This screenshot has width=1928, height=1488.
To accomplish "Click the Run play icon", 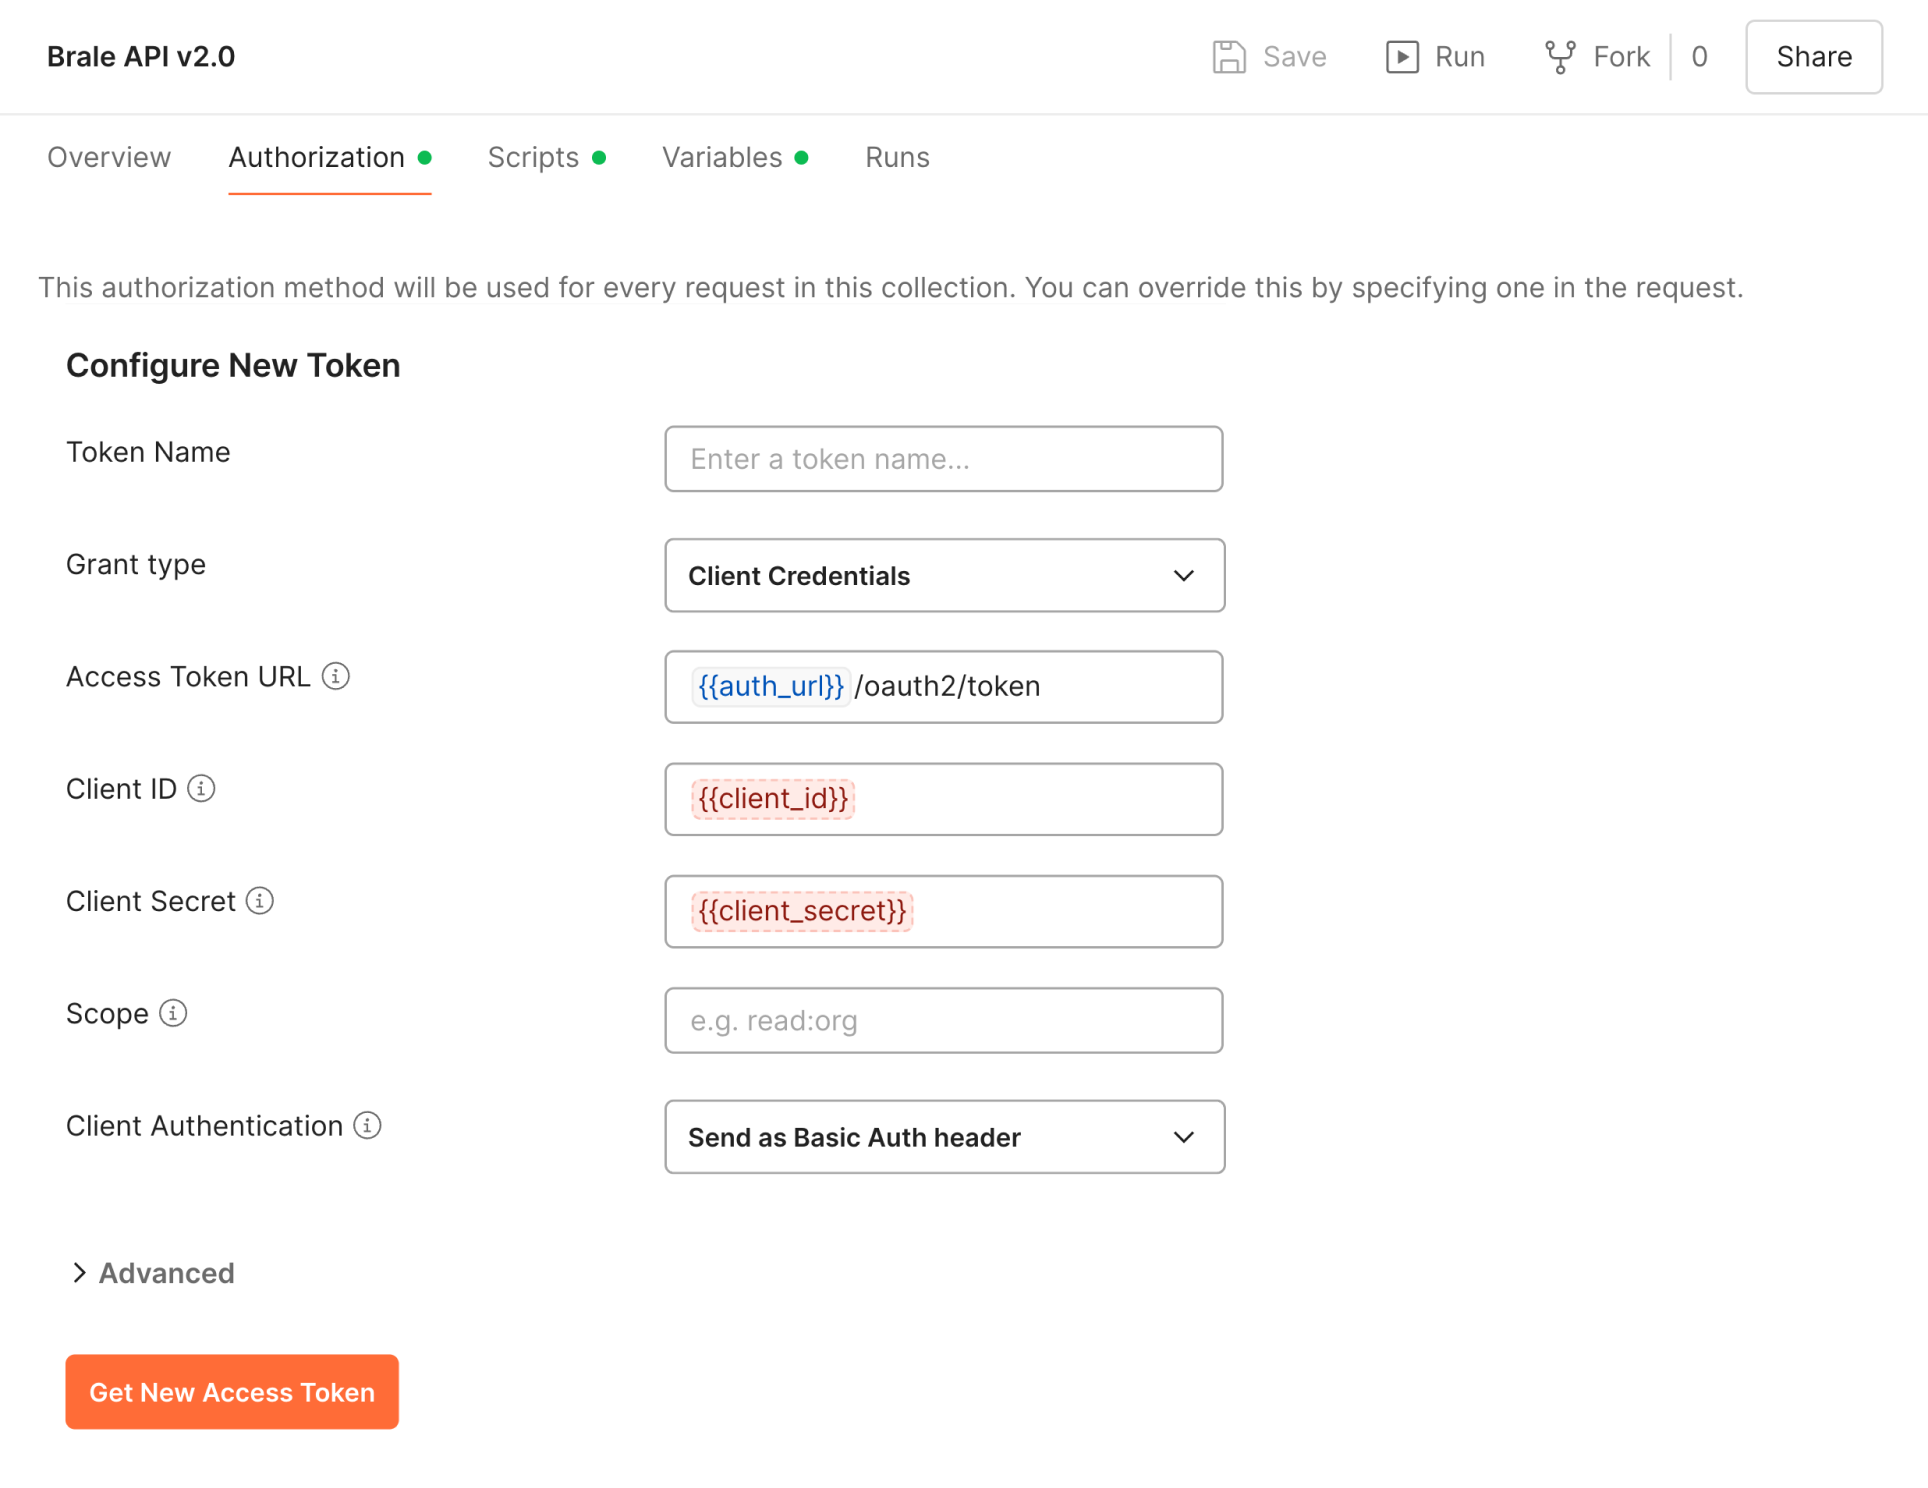I will (1402, 57).
